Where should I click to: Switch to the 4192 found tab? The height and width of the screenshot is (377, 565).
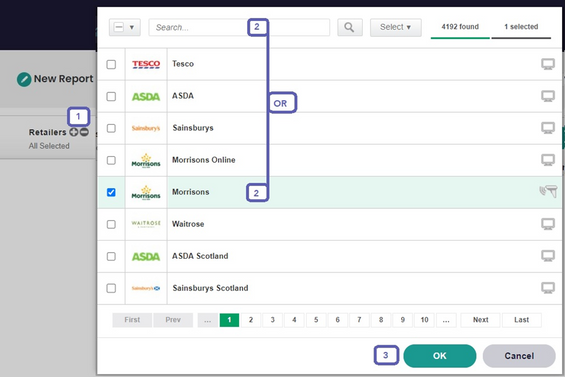point(460,27)
